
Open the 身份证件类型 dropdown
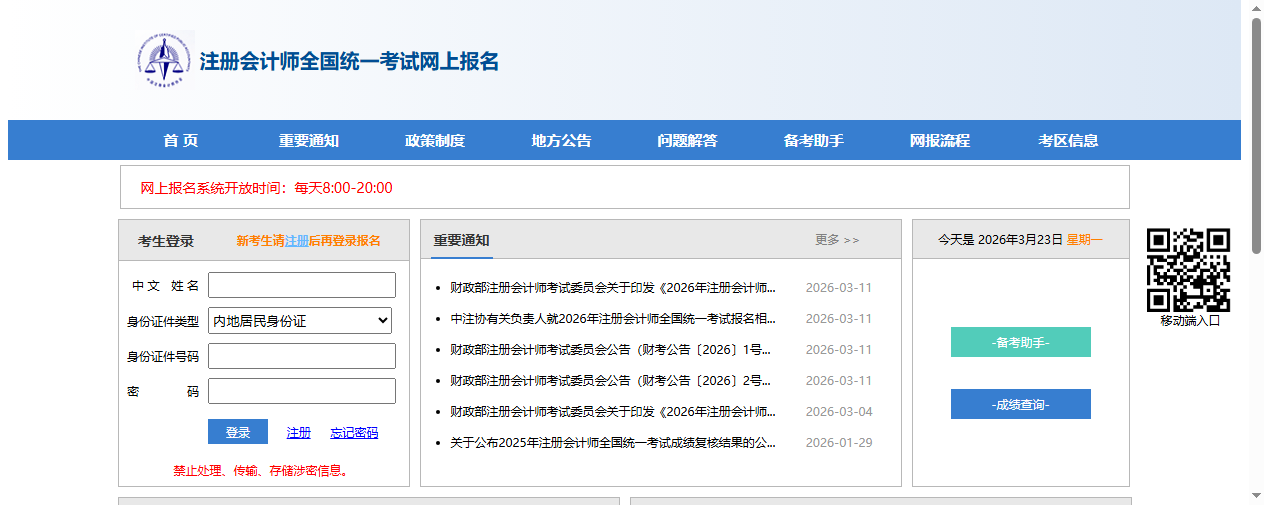coord(300,321)
